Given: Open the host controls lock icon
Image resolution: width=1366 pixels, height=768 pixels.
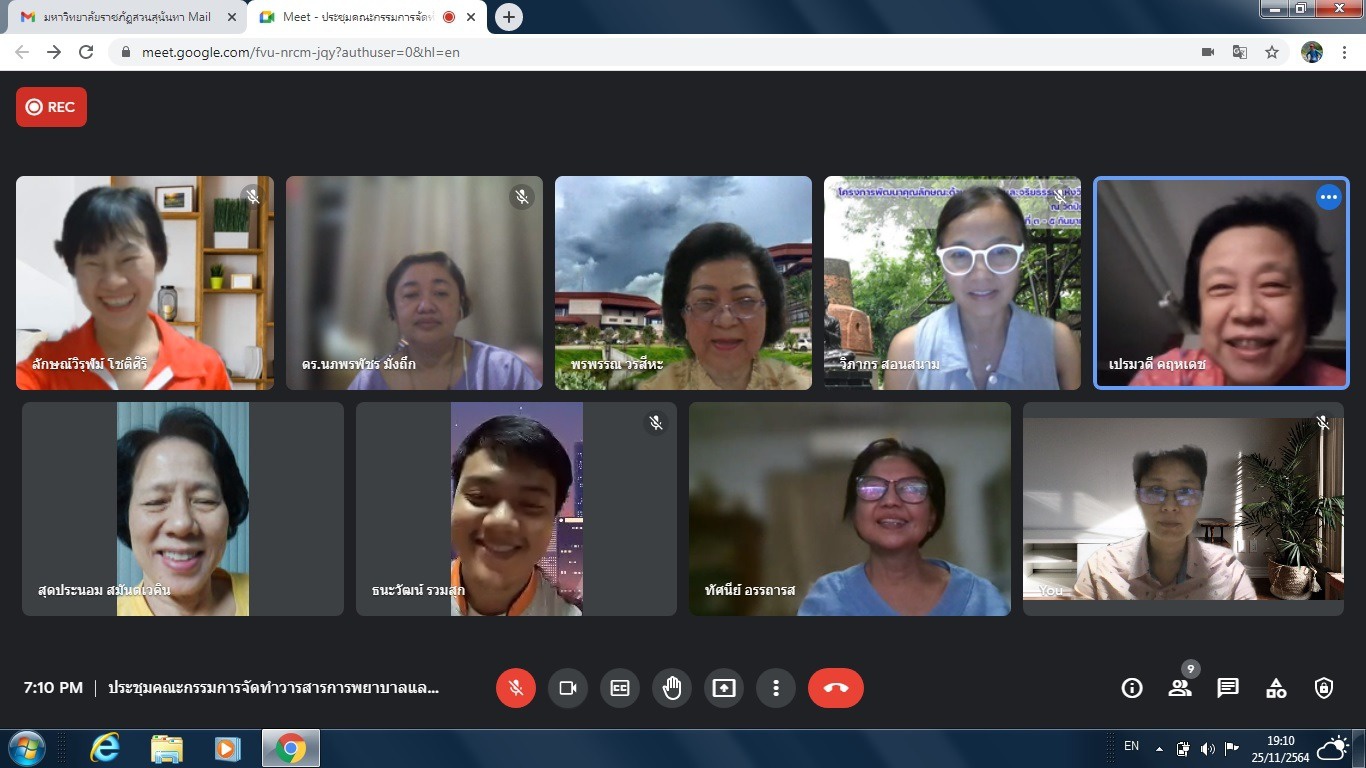Looking at the screenshot, I should point(1324,688).
